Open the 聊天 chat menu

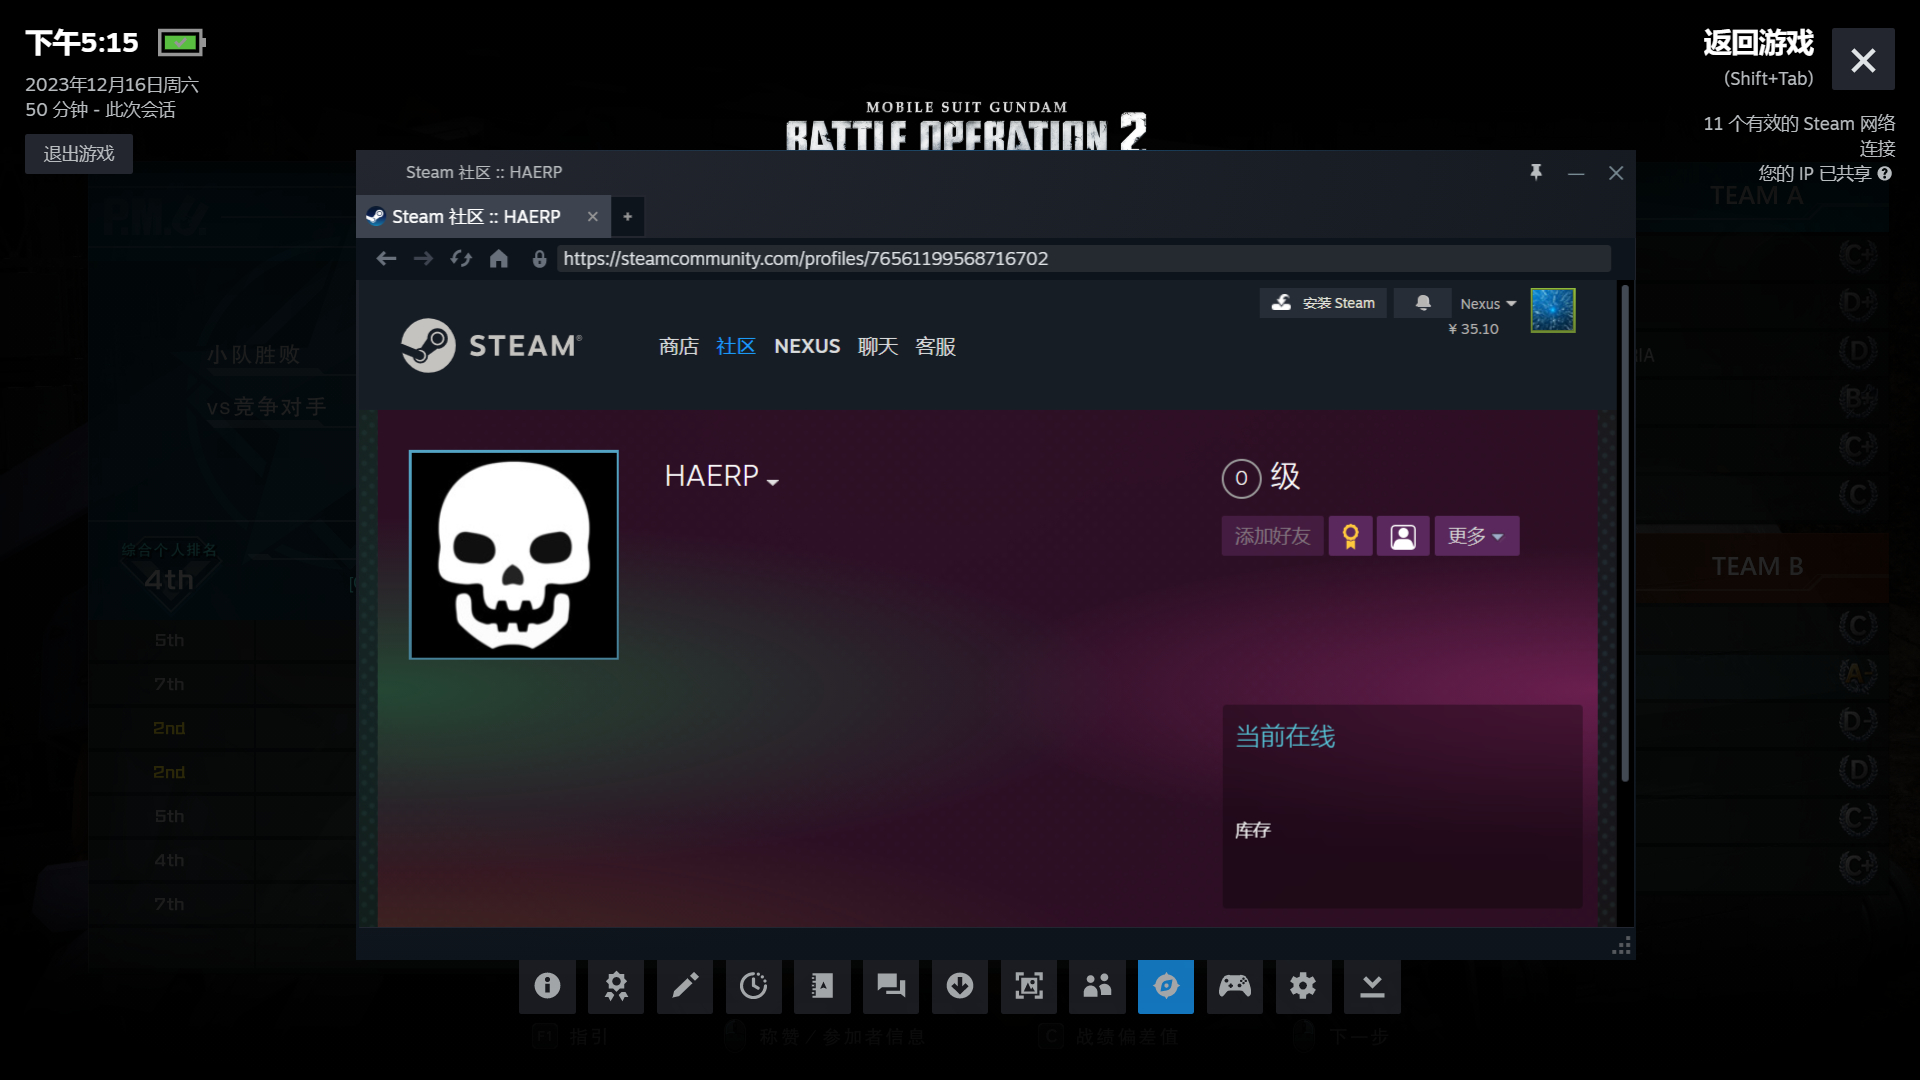point(878,346)
